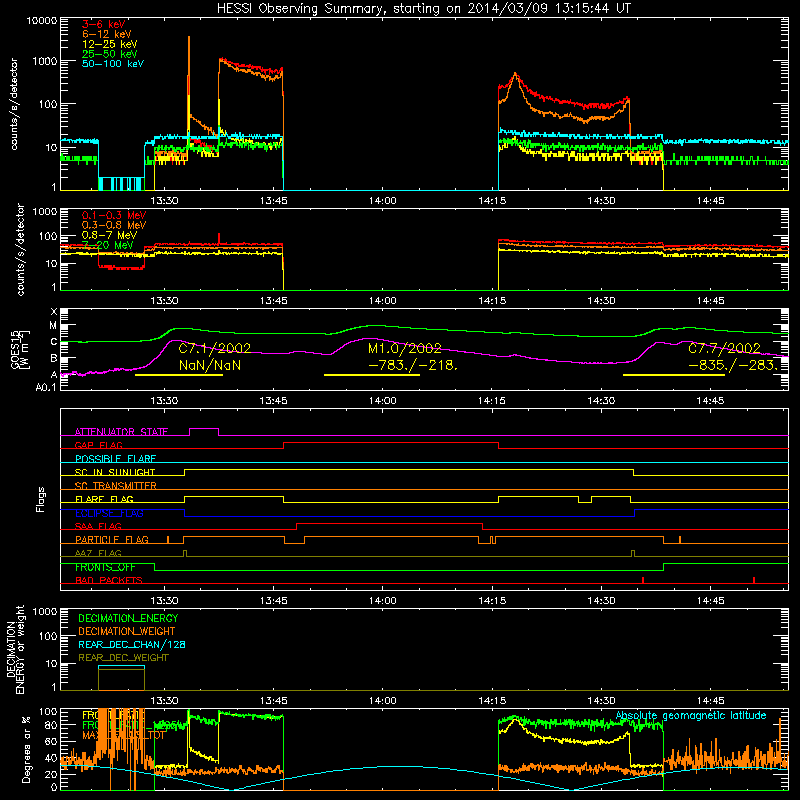This screenshot has width=800, height=800.
Task: Click the 0.8-7 MeV legend label
Action: [110, 235]
